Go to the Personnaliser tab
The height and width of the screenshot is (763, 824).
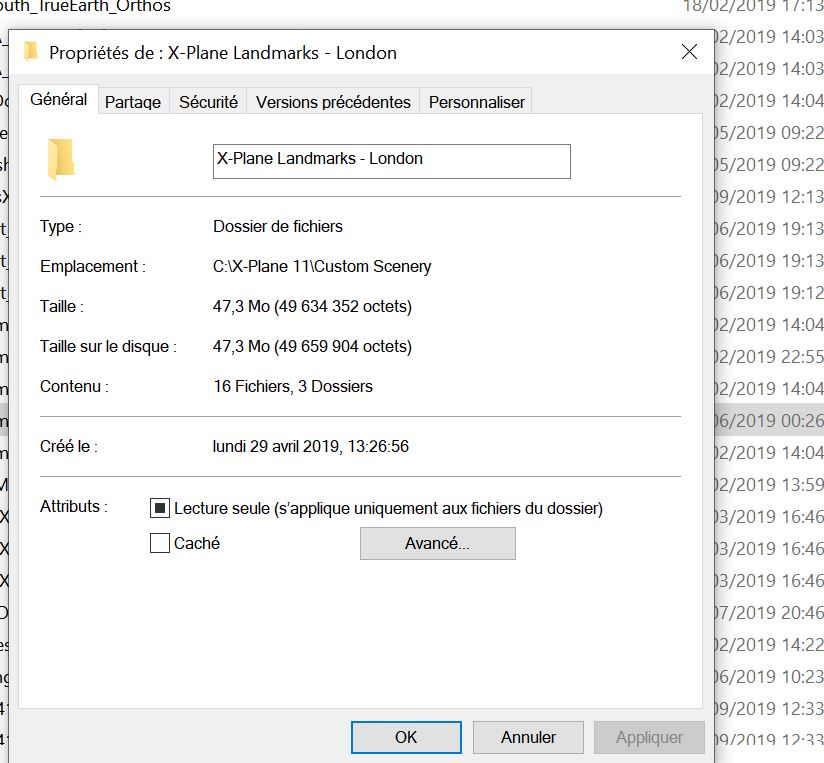tap(477, 102)
